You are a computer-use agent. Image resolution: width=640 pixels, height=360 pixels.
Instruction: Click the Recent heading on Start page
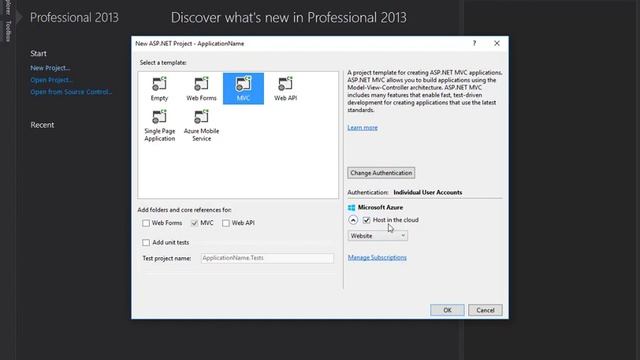point(42,125)
